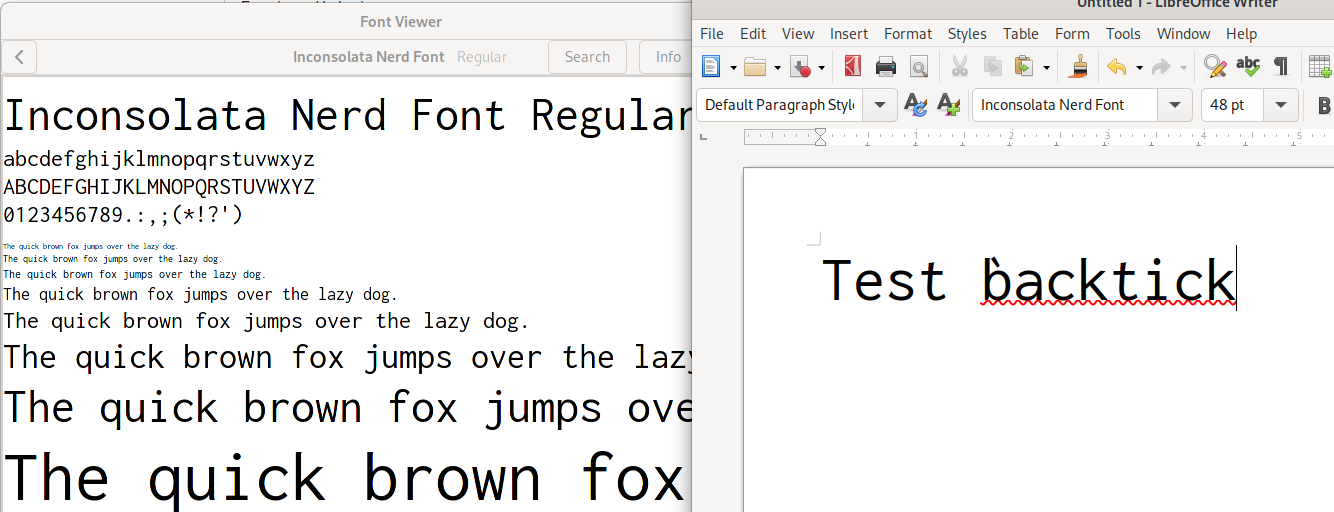Screen dimensions: 1334x512
Task: Click the ruler tab-stop corner button
Action: [x=703, y=136]
